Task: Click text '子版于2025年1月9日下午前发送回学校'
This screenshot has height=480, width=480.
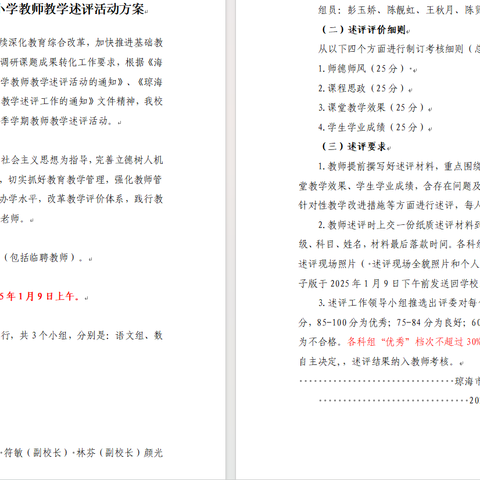Action: click(389, 283)
